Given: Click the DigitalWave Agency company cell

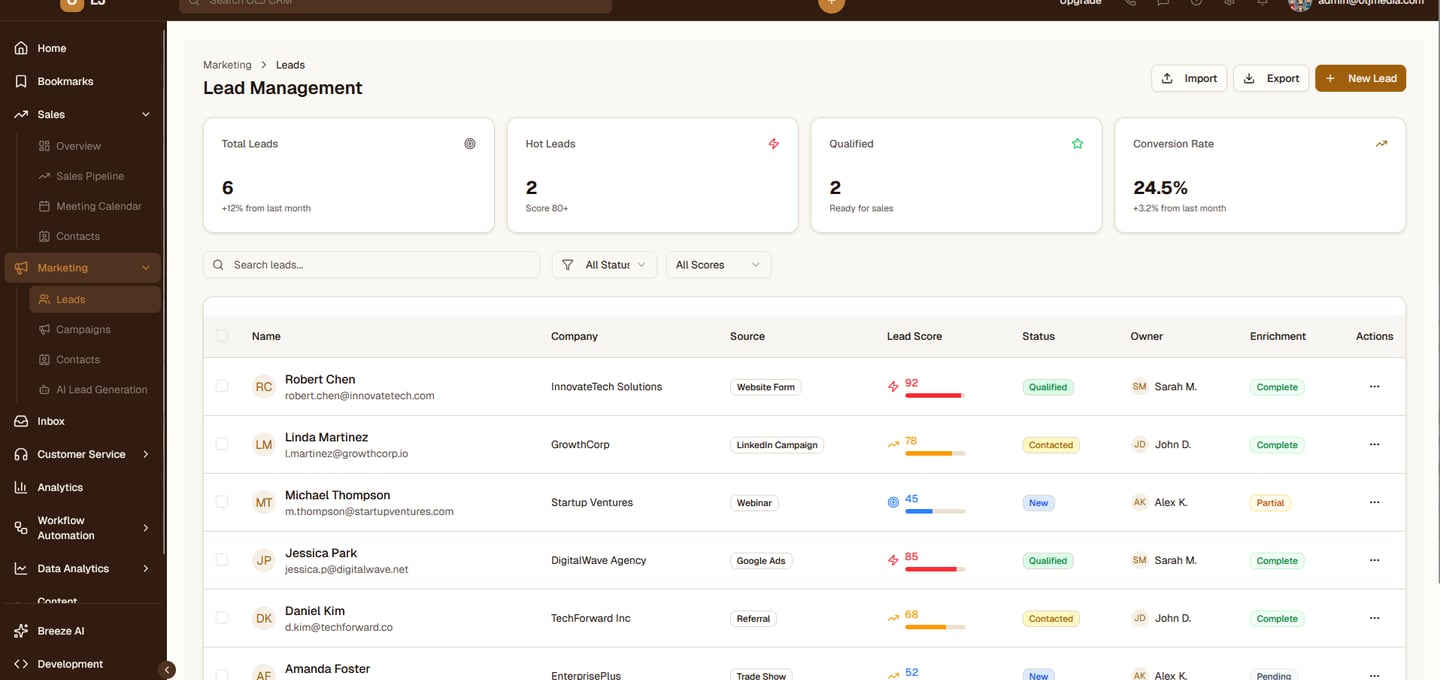Looking at the screenshot, I should 599,561.
